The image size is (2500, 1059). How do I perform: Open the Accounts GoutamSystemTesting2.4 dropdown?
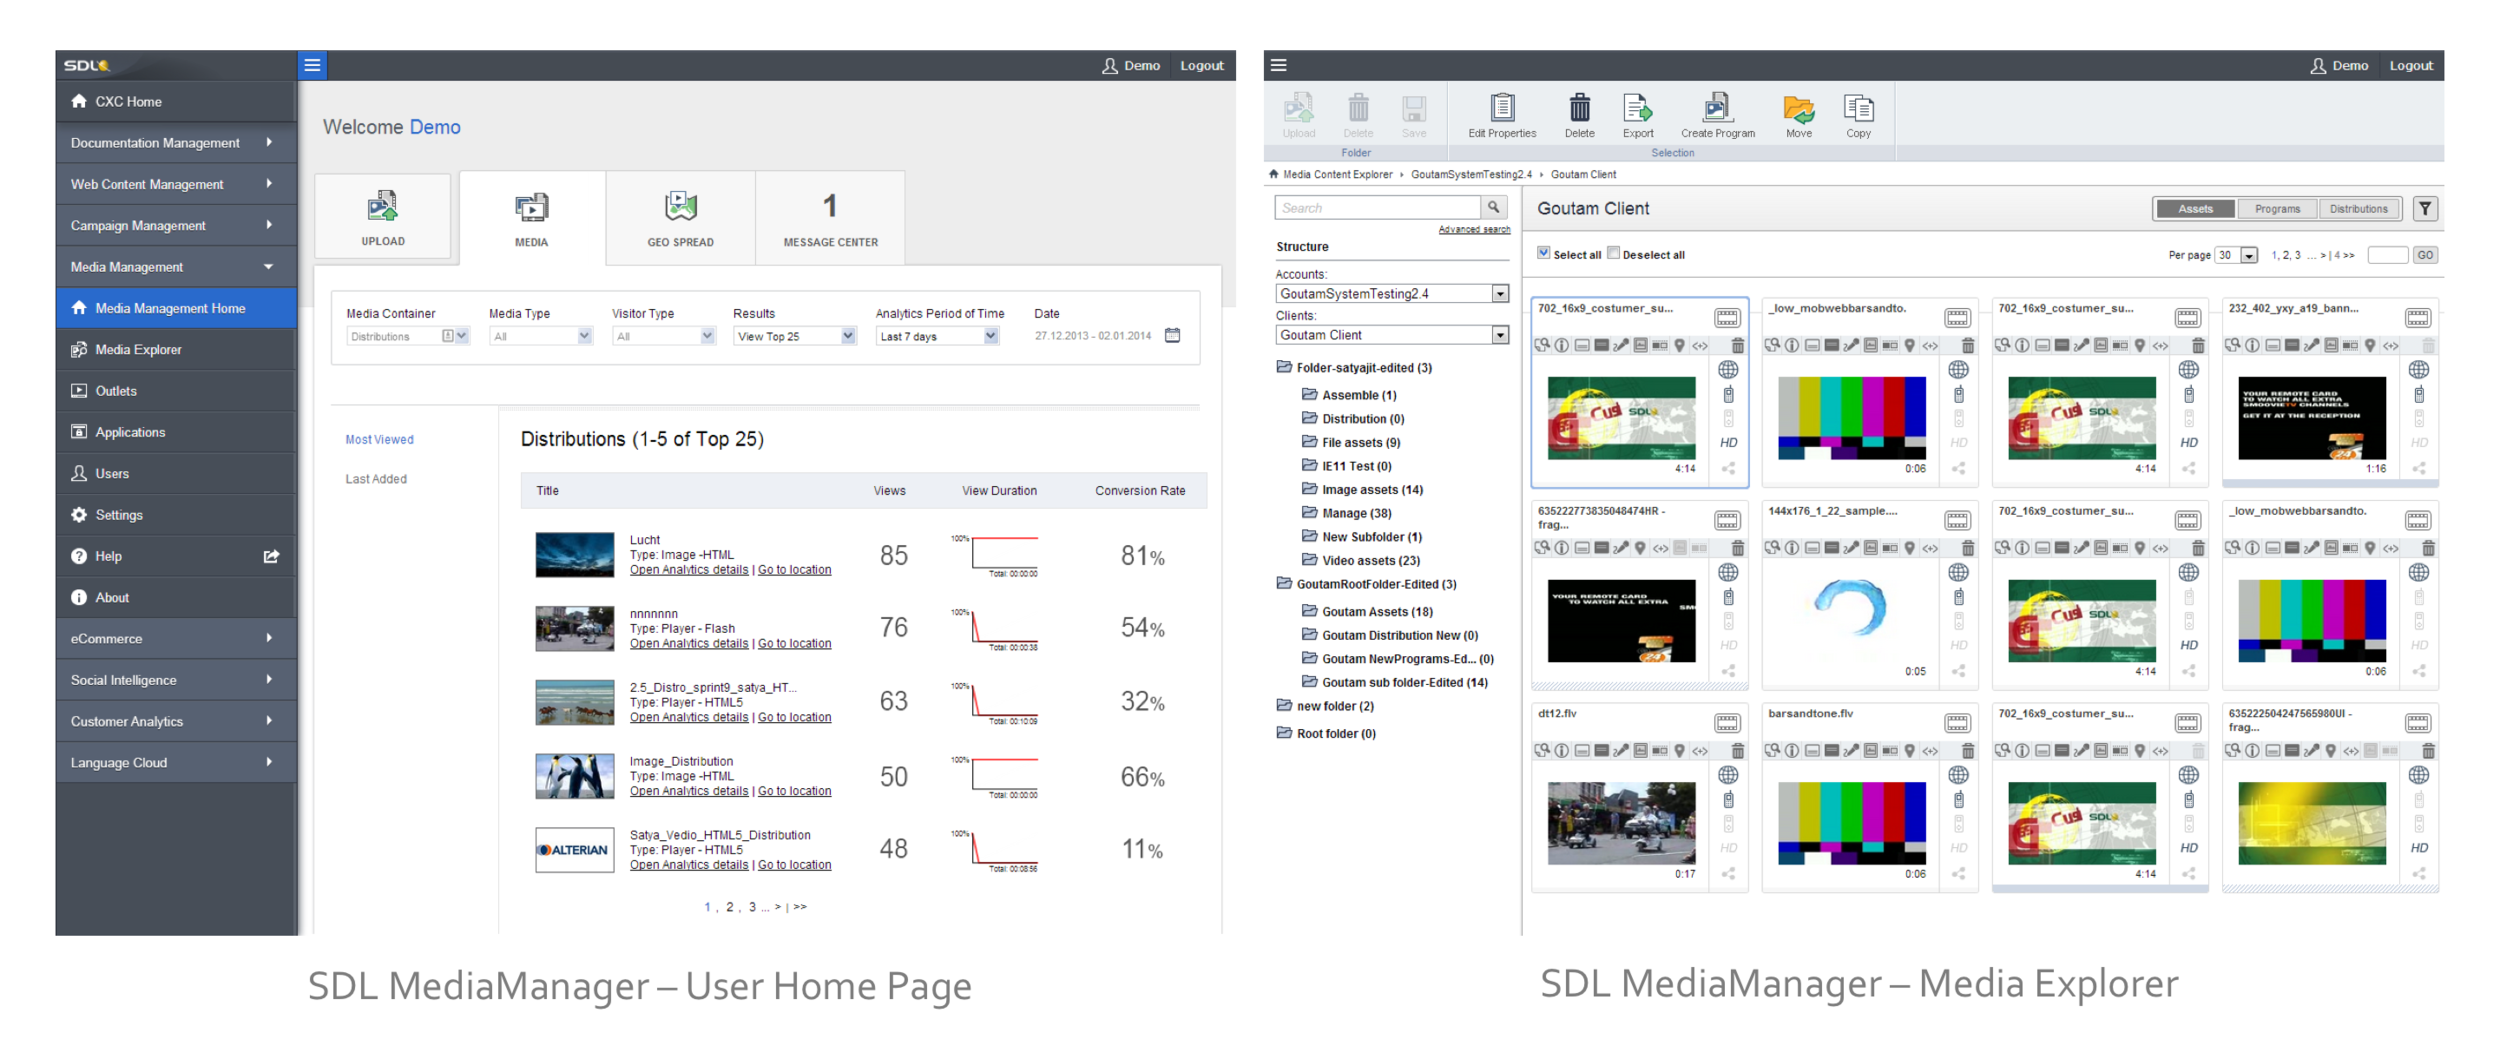coord(1392,293)
